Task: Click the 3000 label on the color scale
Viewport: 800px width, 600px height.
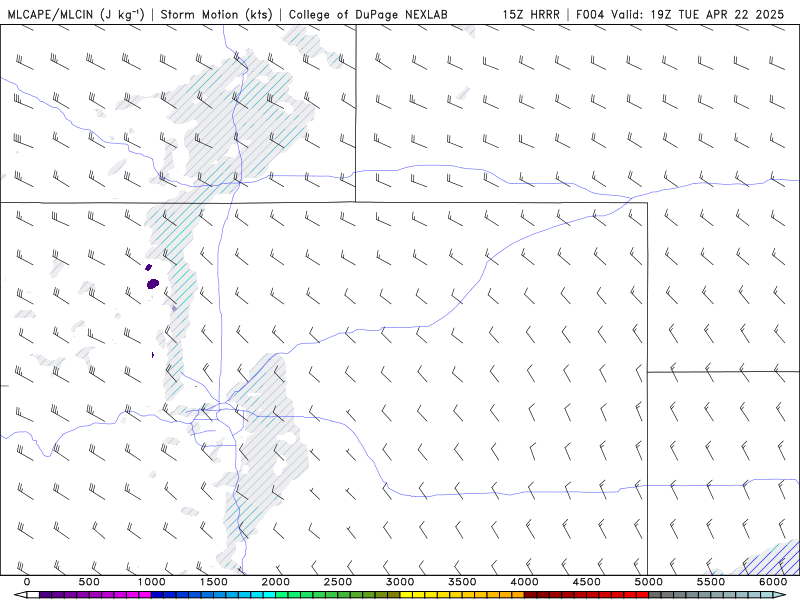Action: click(400, 582)
